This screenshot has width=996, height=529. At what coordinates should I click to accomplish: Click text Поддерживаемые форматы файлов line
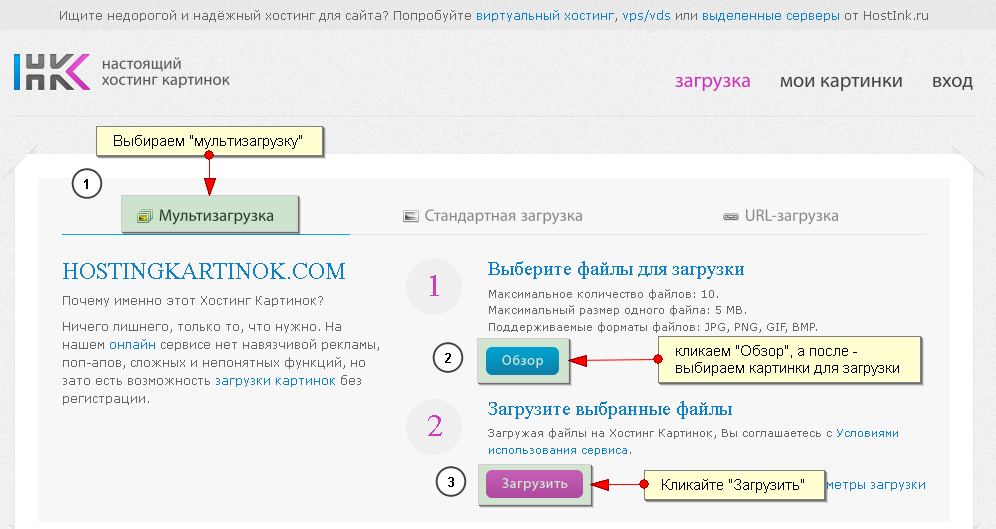653,328
